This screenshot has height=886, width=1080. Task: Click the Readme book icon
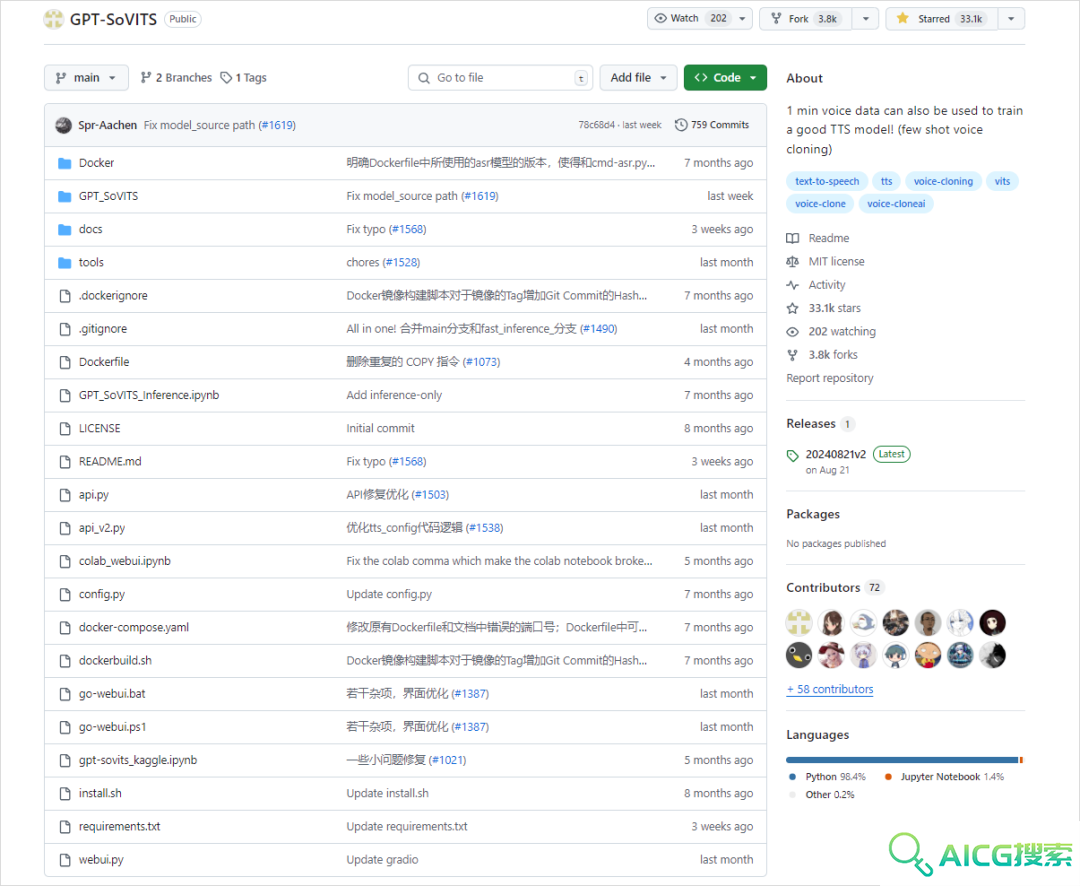[x=793, y=238]
